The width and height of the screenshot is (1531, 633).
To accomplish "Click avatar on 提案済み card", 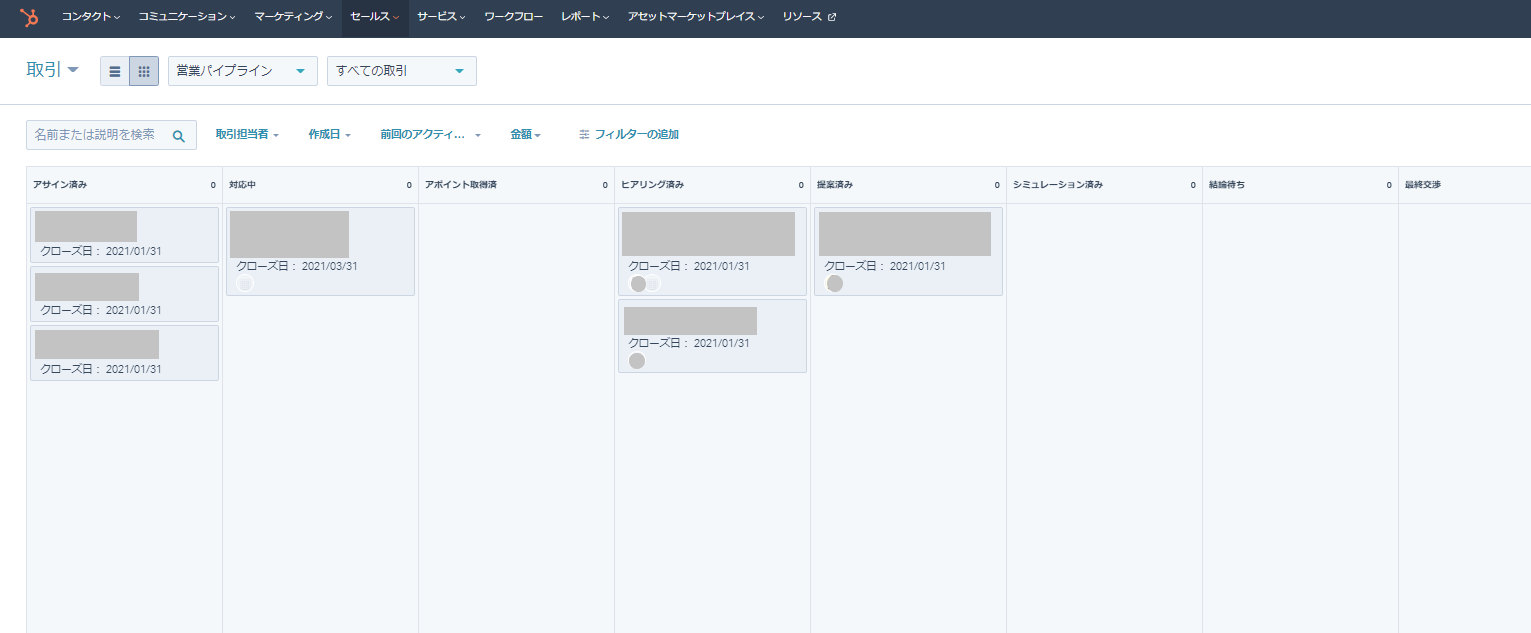I will click(x=834, y=284).
